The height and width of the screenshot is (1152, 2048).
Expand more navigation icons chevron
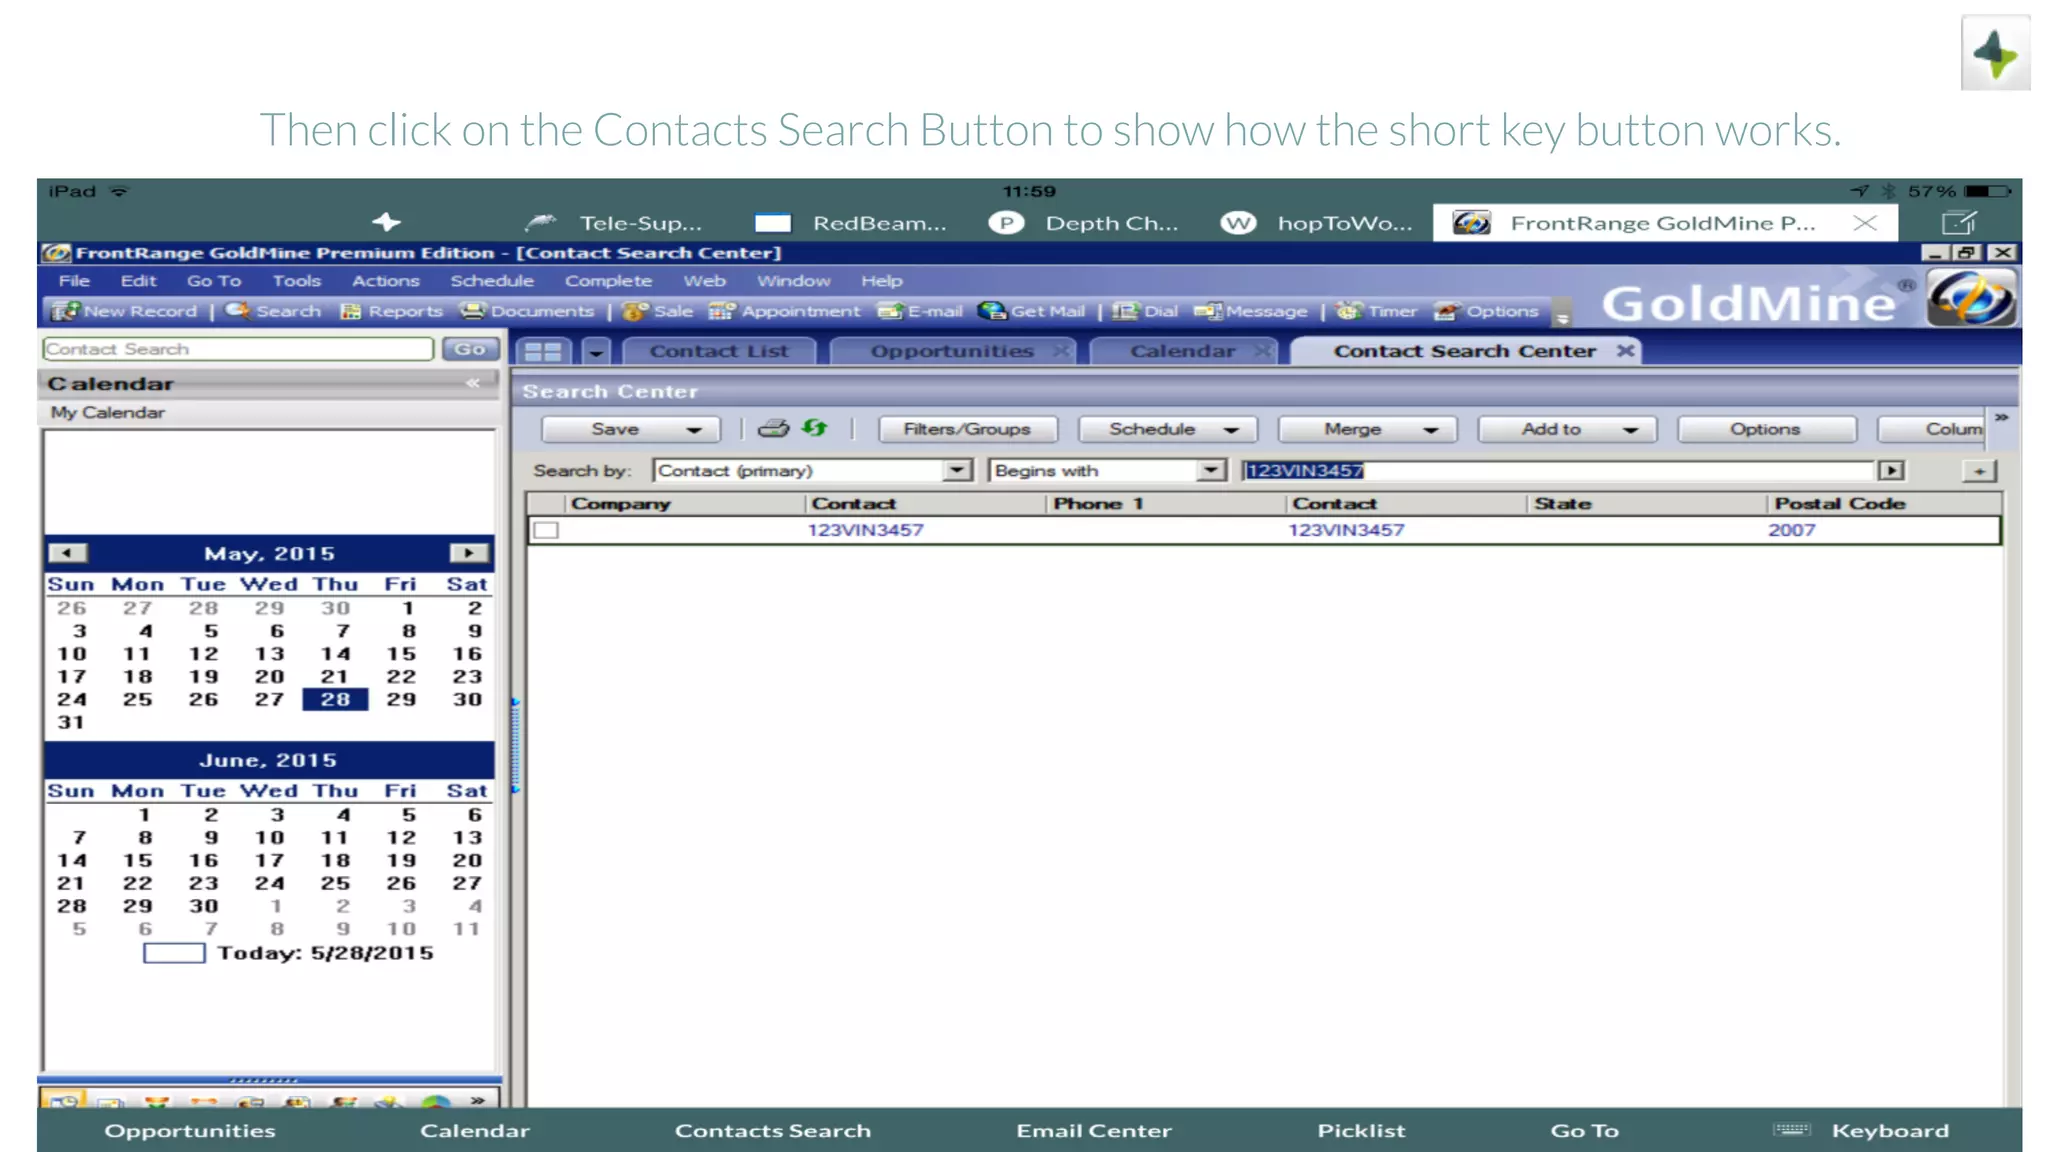[x=478, y=1100]
